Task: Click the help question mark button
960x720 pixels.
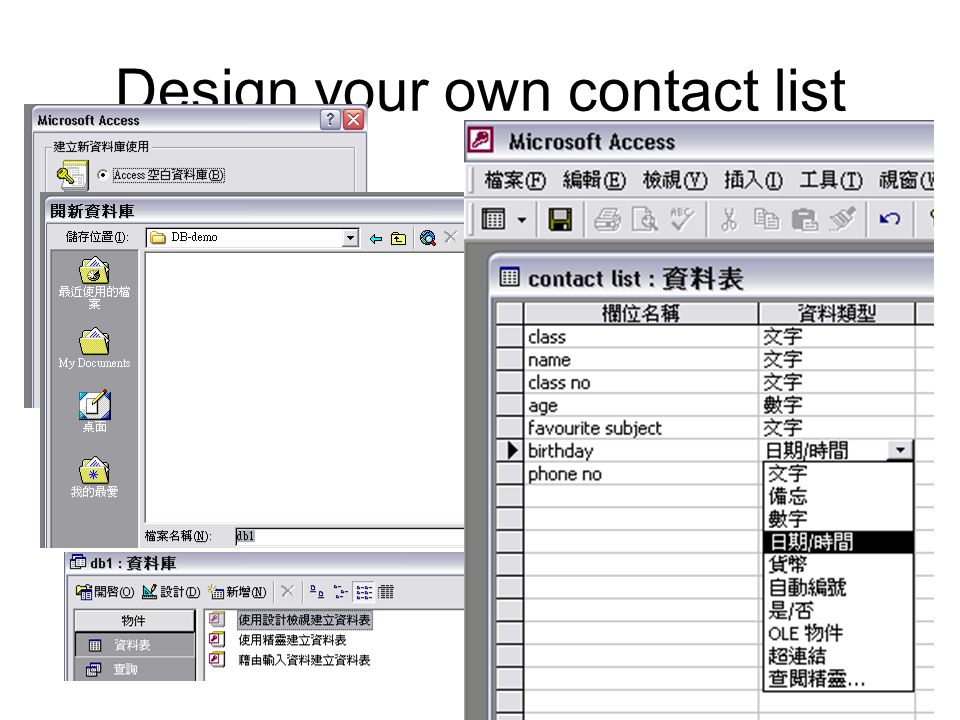Action: [330, 119]
